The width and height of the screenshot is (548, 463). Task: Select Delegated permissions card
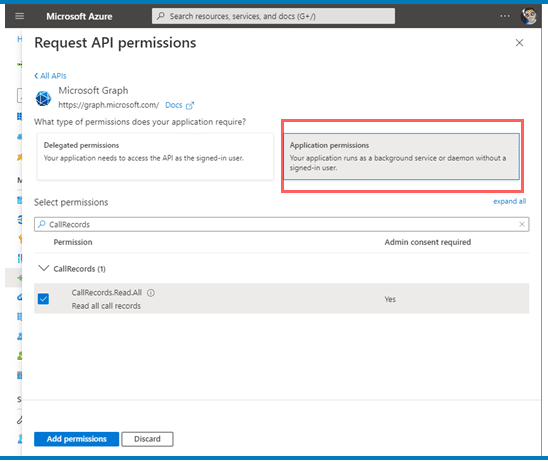pyautogui.click(x=155, y=157)
